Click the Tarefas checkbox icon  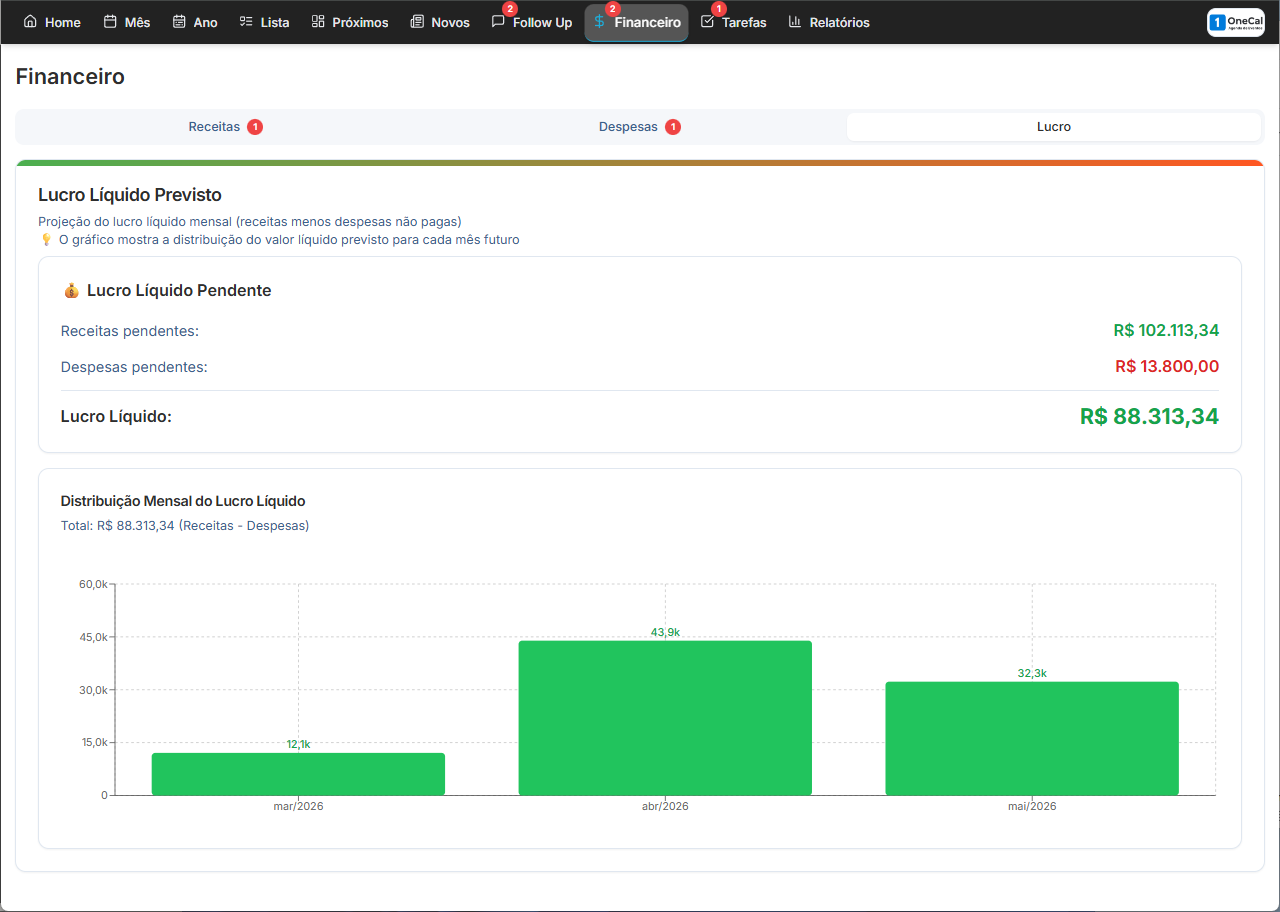pyautogui.click(x=707, y=21)
